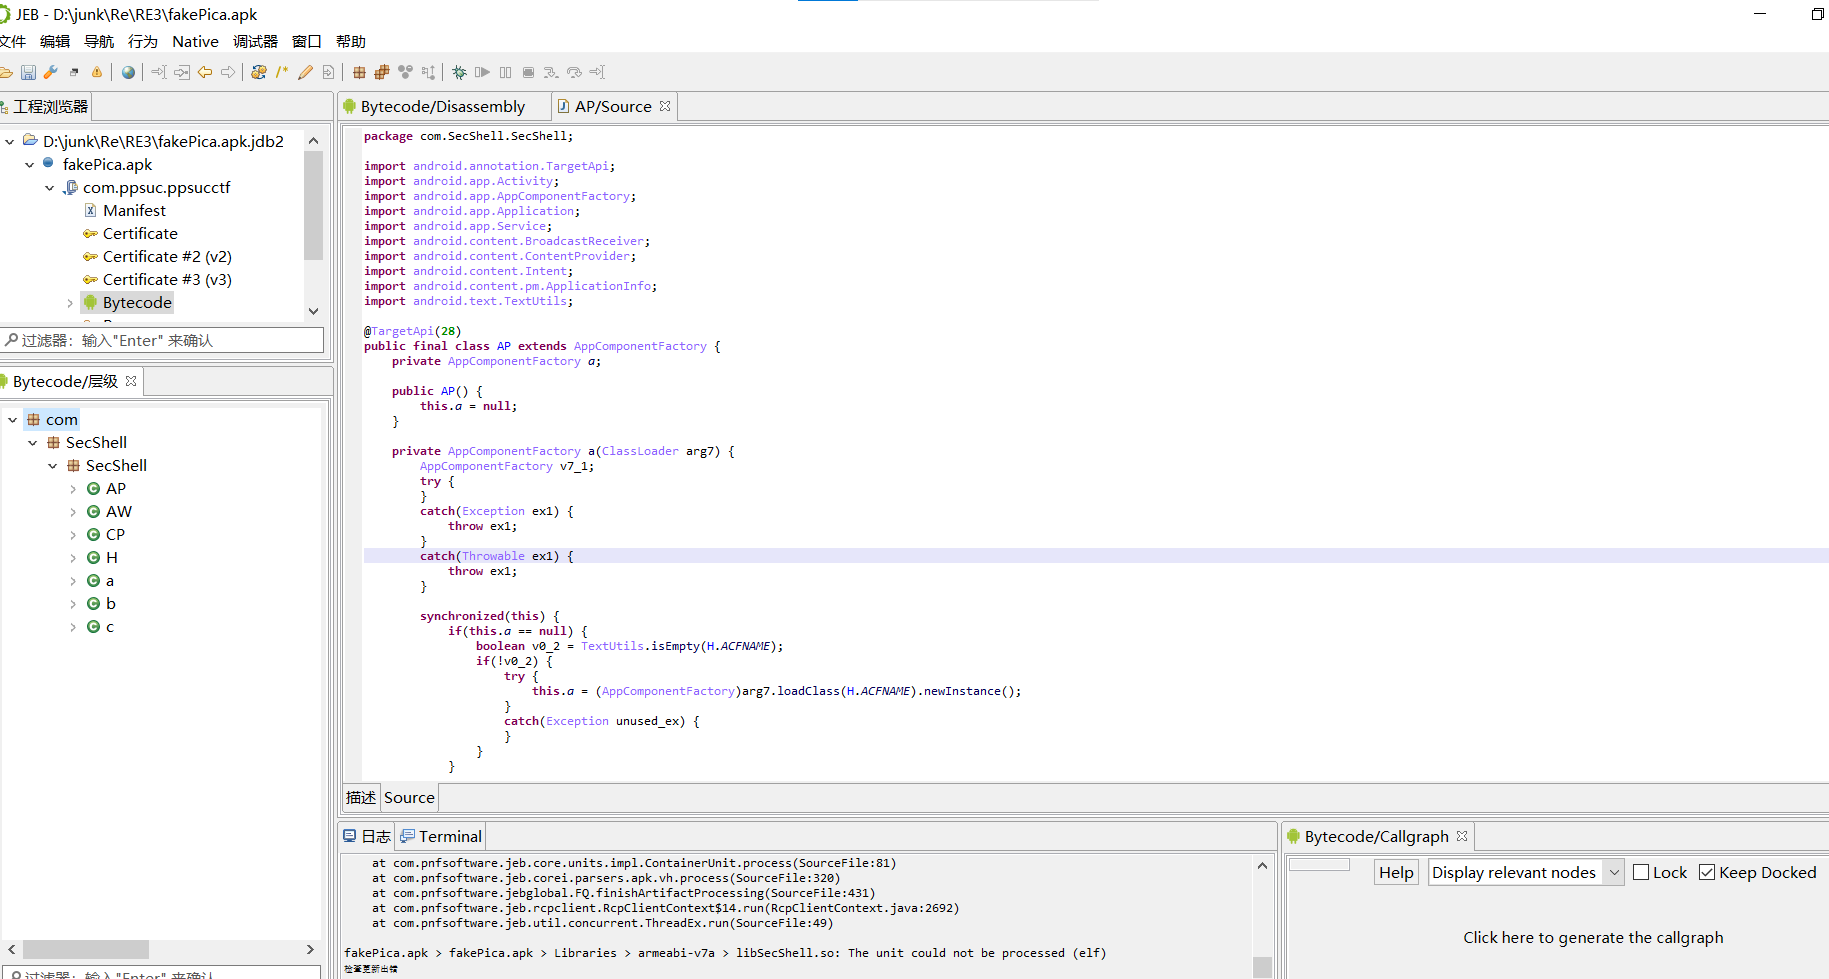Screen dimensions: 1829x979
Task: Expand the AW class node
Action: tap(73, 512)
